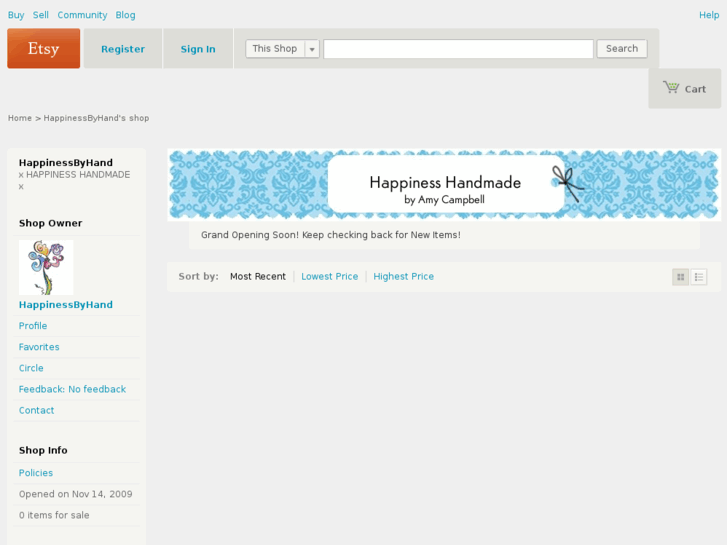This screenshot has height=545, width=727.
Task: Open the Community menu link
Action: (82, 15)
